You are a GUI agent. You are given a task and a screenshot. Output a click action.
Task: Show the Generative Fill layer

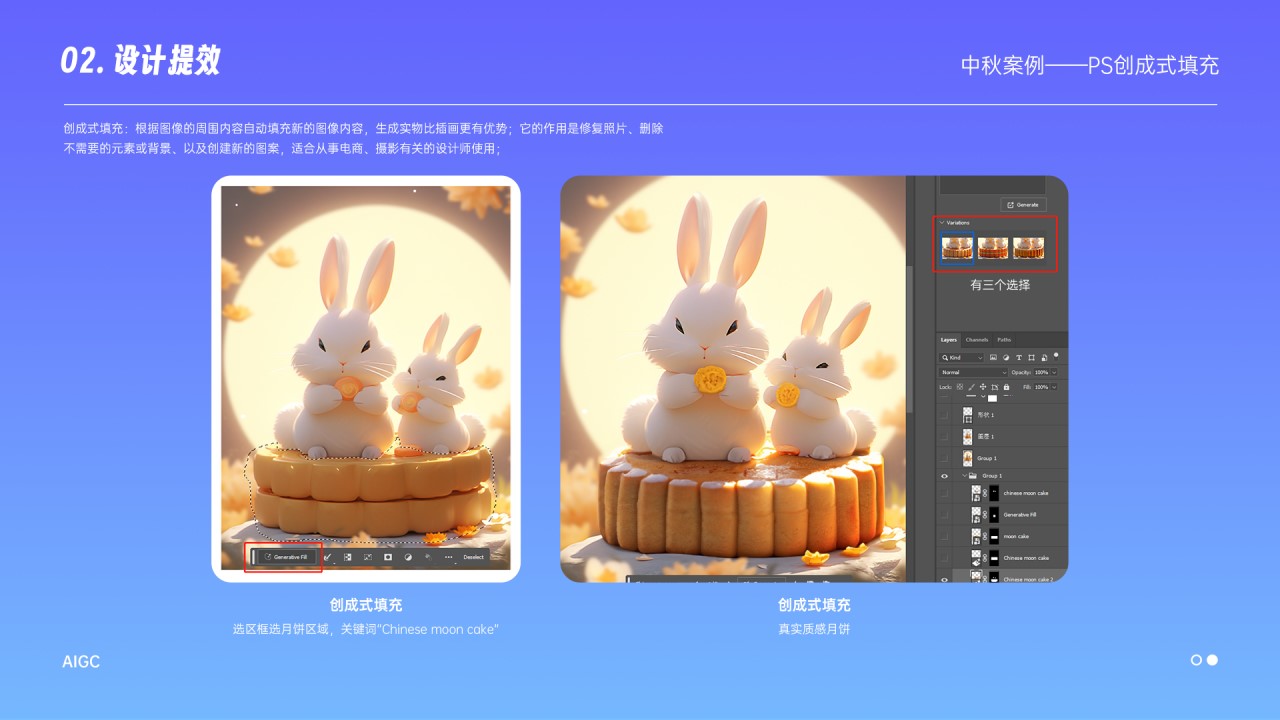pyautogui.click(x=942, y=513)
